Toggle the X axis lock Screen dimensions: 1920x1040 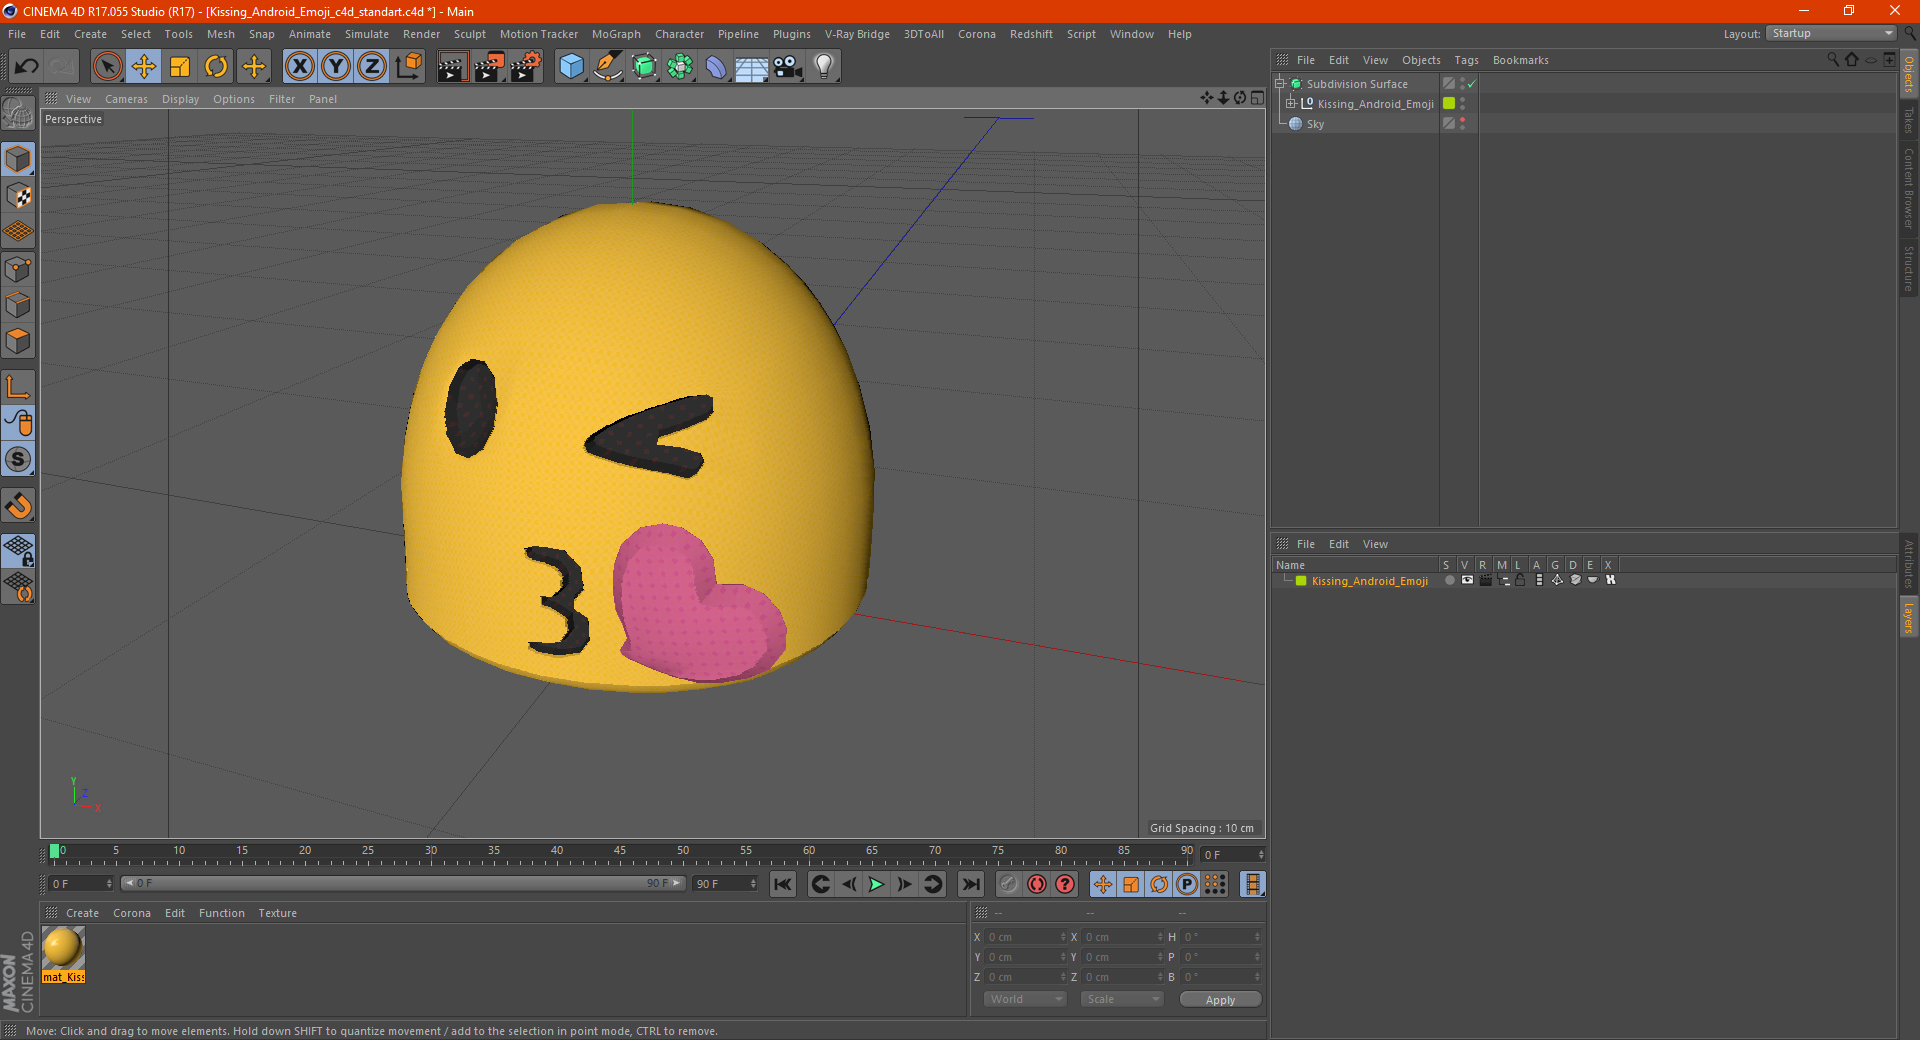tap(299, 66)
